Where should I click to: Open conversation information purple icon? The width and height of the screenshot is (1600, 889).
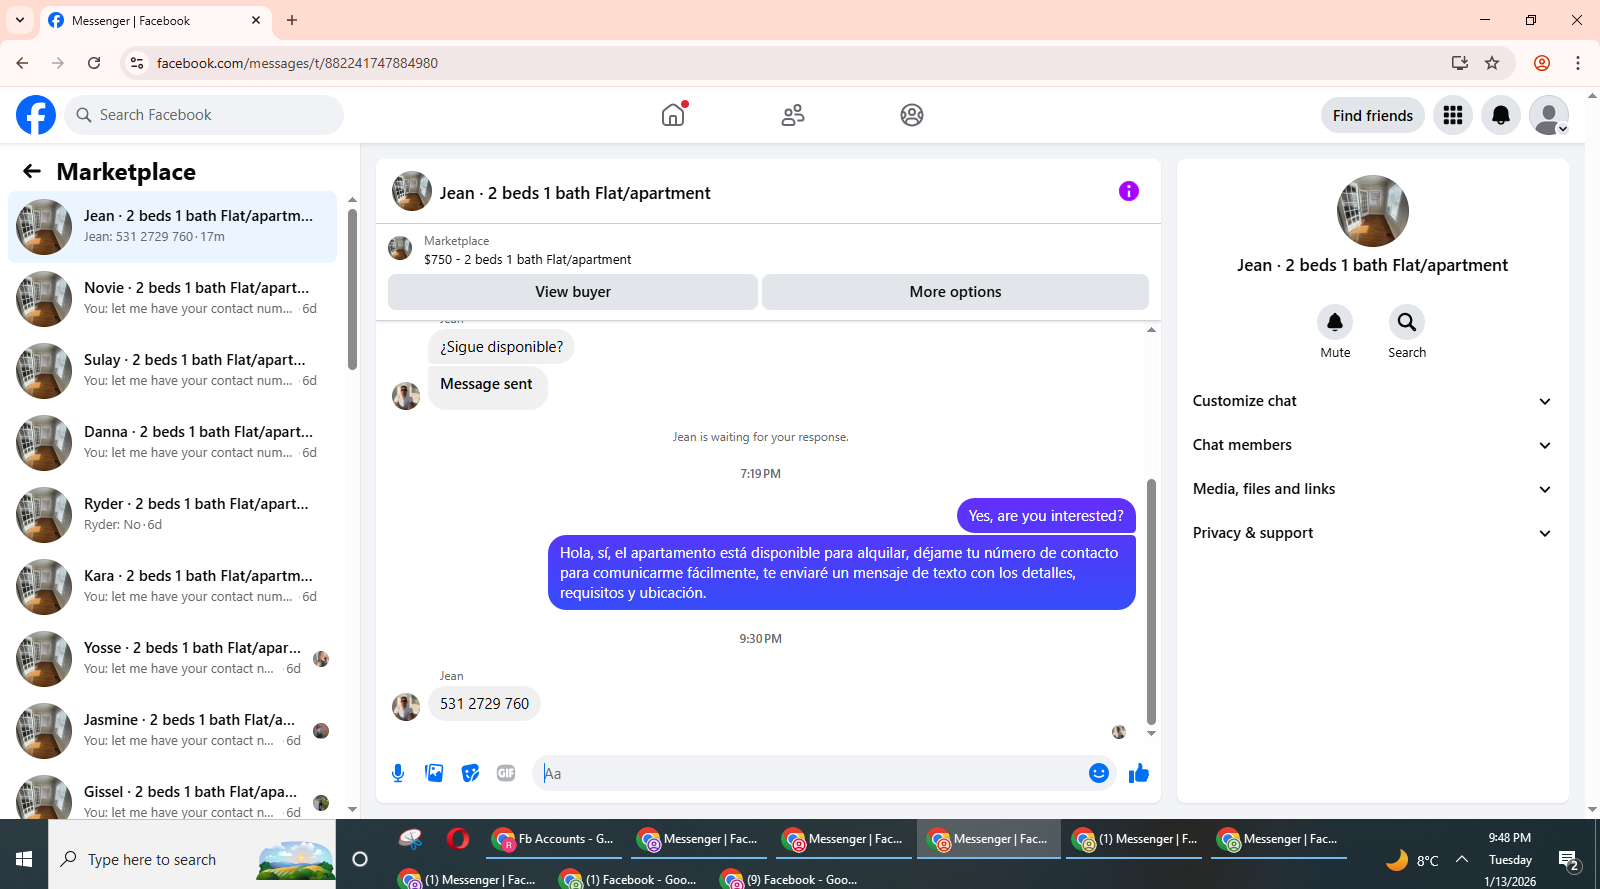click(x=1129, y=191)
